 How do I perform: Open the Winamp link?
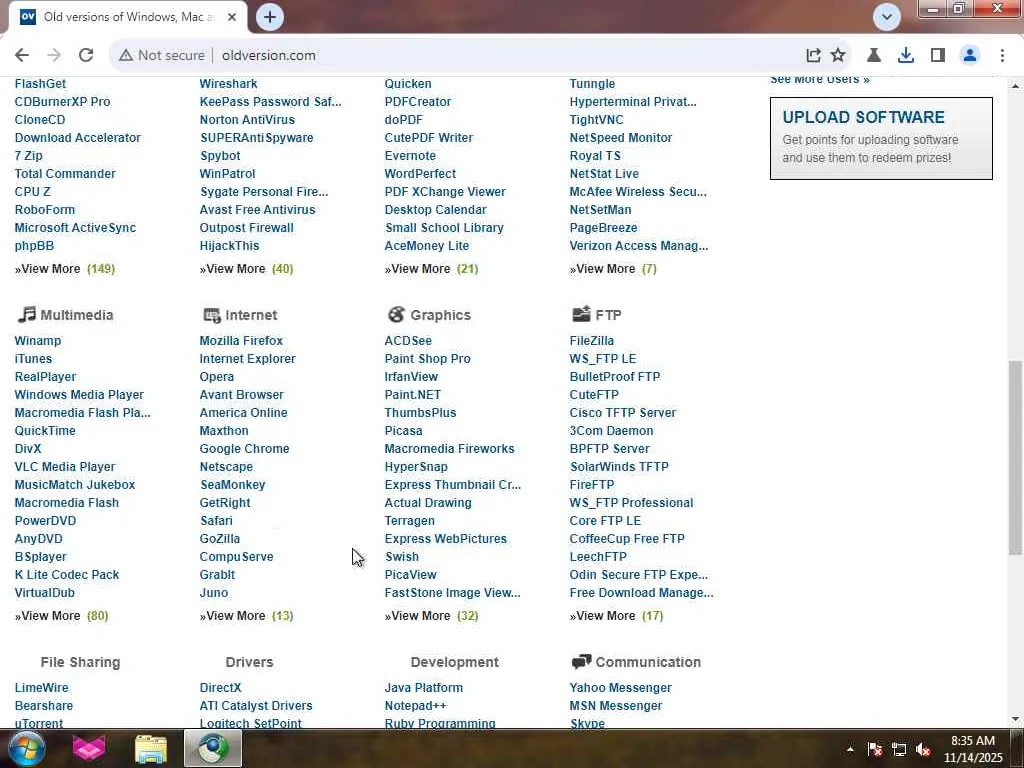click(38, 341)
